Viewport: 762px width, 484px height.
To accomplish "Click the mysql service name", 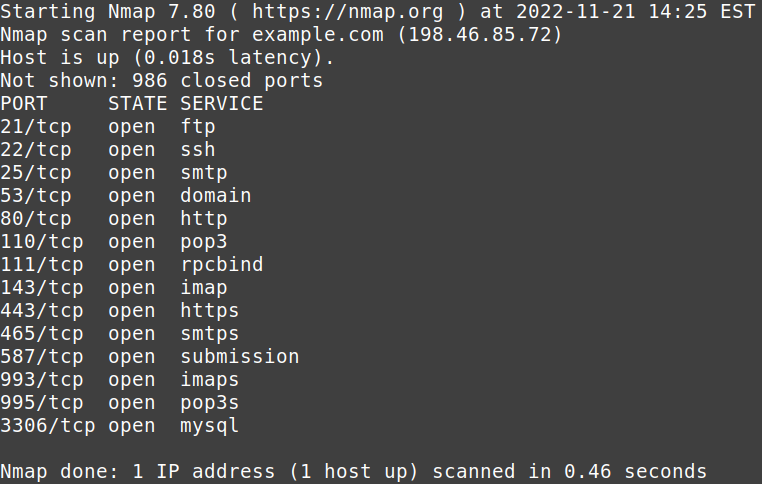I will 210,425.
